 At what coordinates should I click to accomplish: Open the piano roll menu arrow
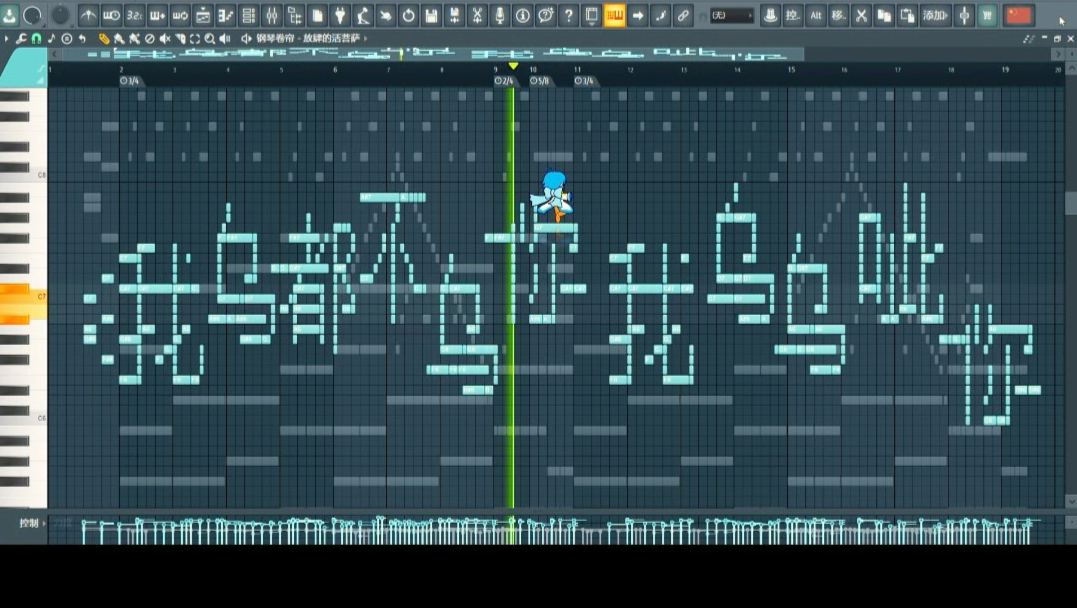pyautogui.click(x=7, y=38)
